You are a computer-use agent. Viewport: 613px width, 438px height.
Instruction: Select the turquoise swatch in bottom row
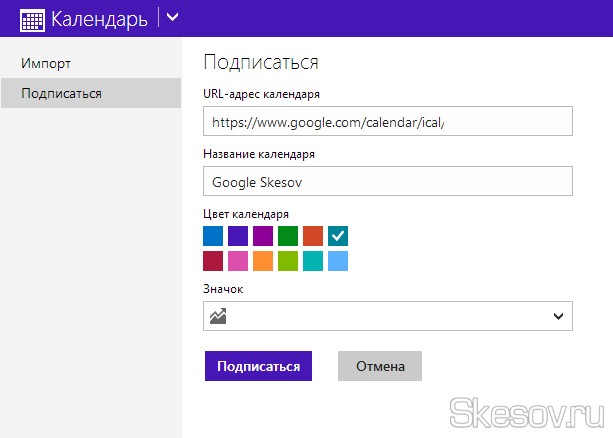pos(313,261)
